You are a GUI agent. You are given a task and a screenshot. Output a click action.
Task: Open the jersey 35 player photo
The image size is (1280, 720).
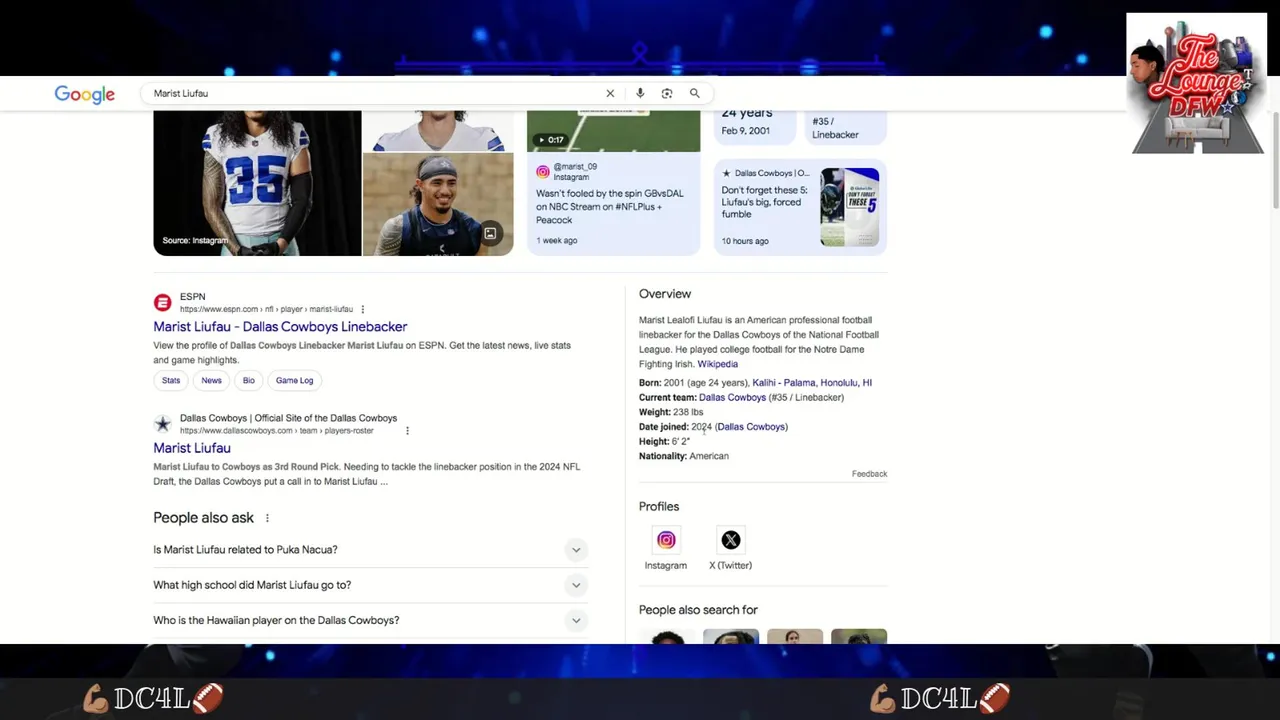click(x=257, y=183)
